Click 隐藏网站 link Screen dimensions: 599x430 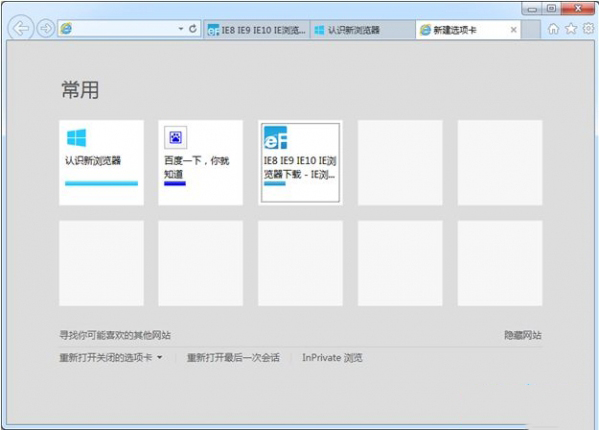click(x=523, y=335)
